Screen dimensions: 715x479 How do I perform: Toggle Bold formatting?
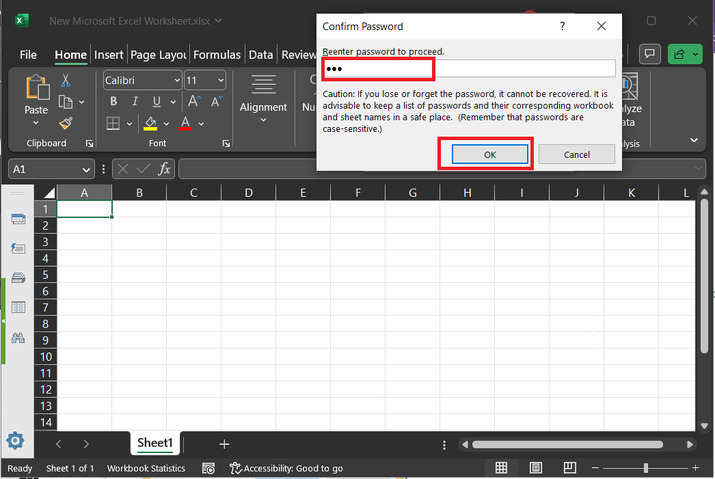tap(113, 101)
